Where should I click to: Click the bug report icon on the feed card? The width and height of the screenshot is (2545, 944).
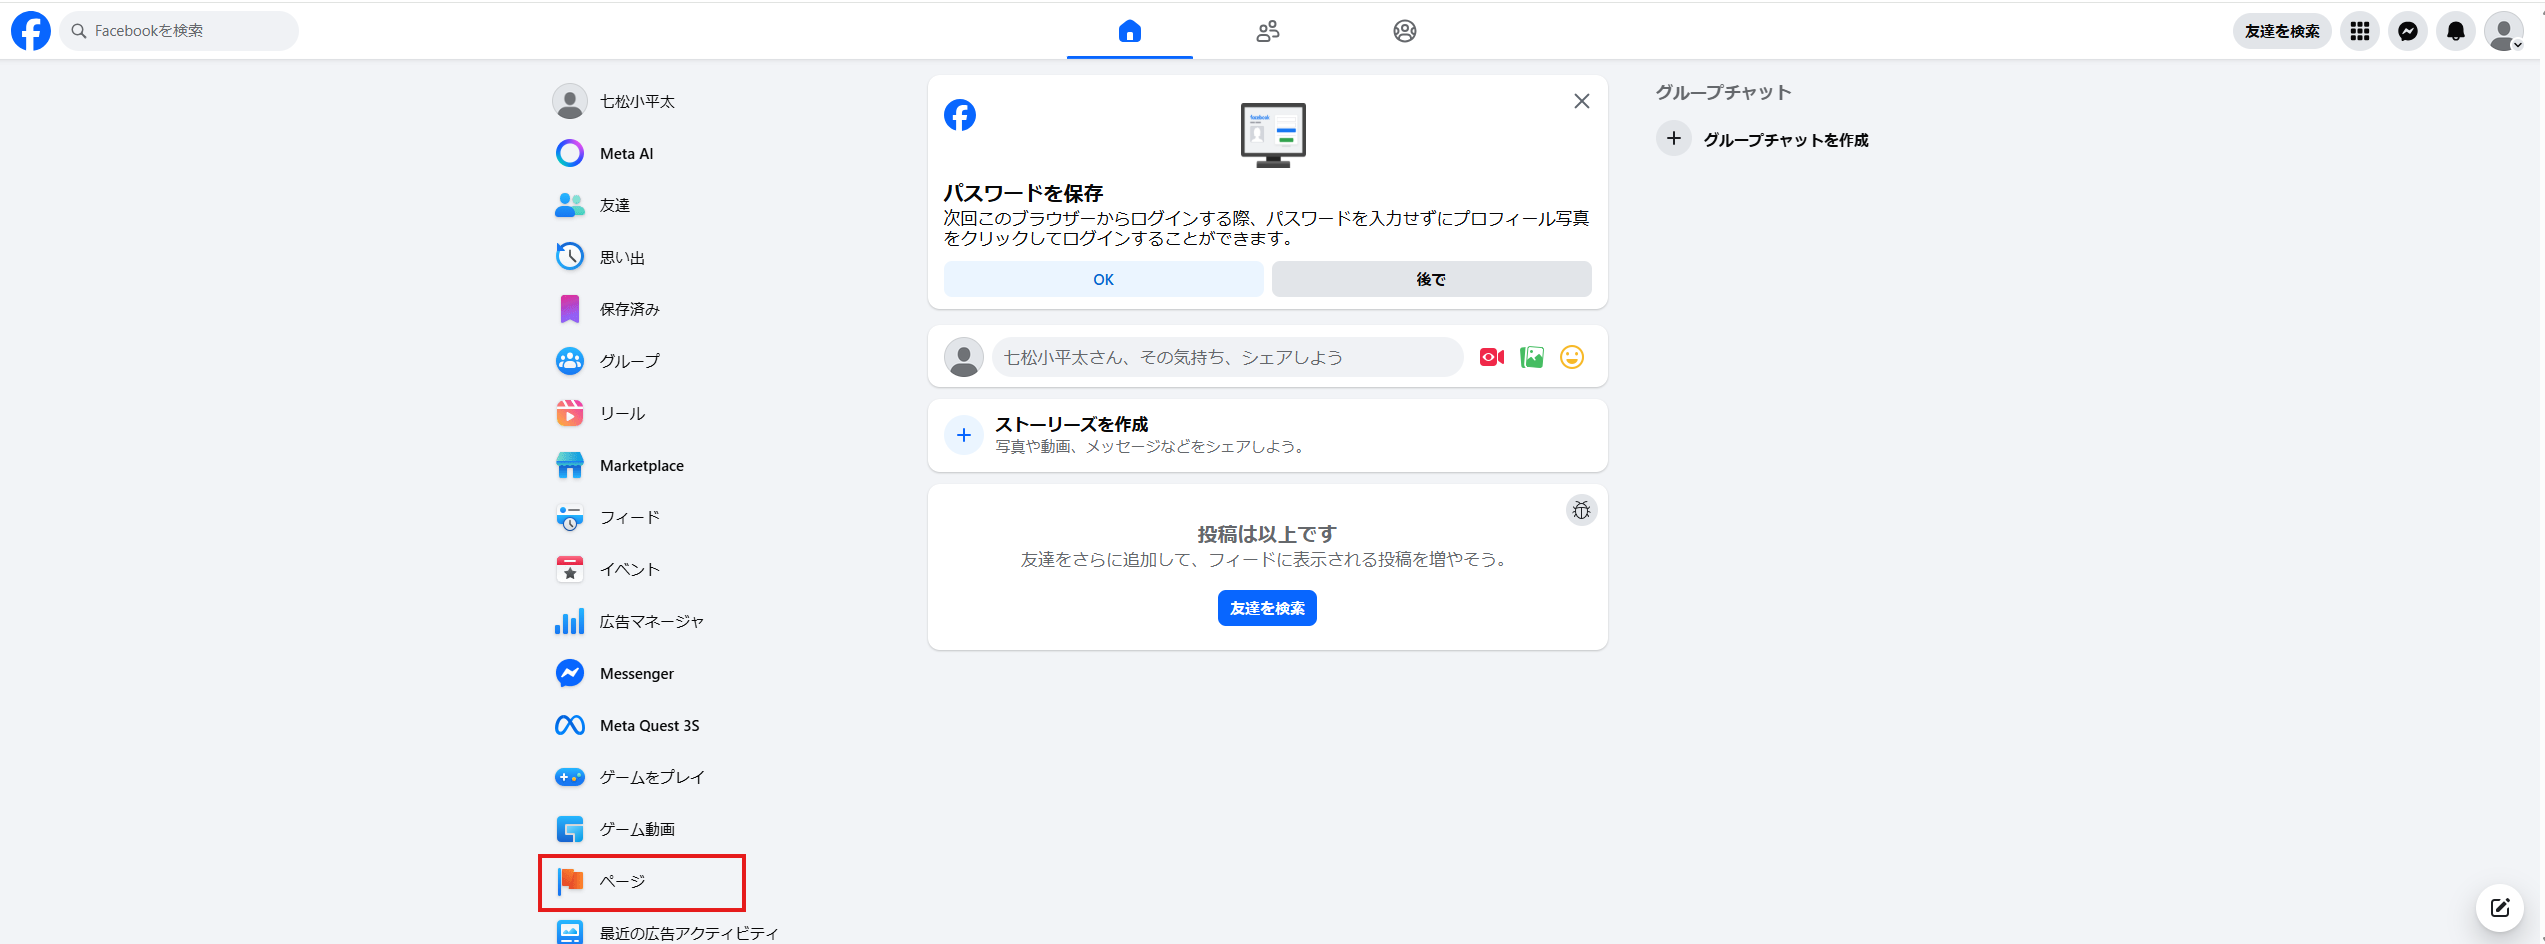1581,510
